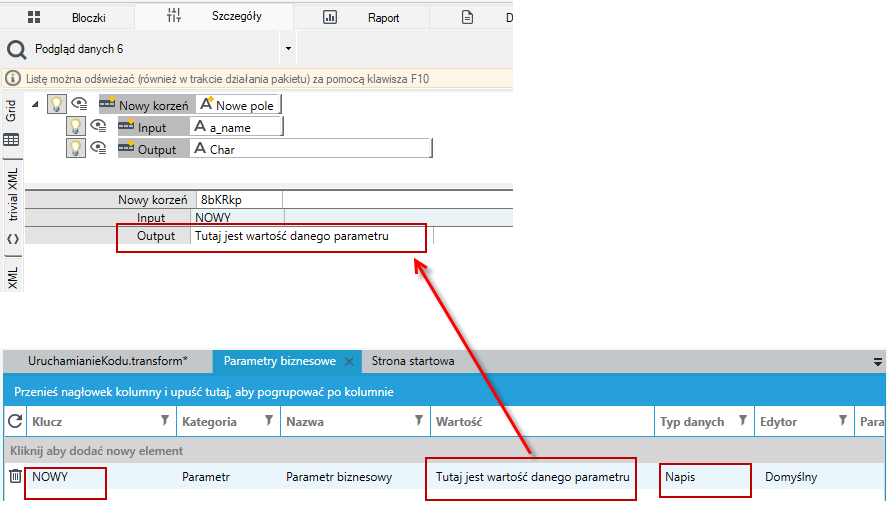This screenshot has height=517, width=887.
Task: Open the Nazwa column filter
Action: coord(419,420)
